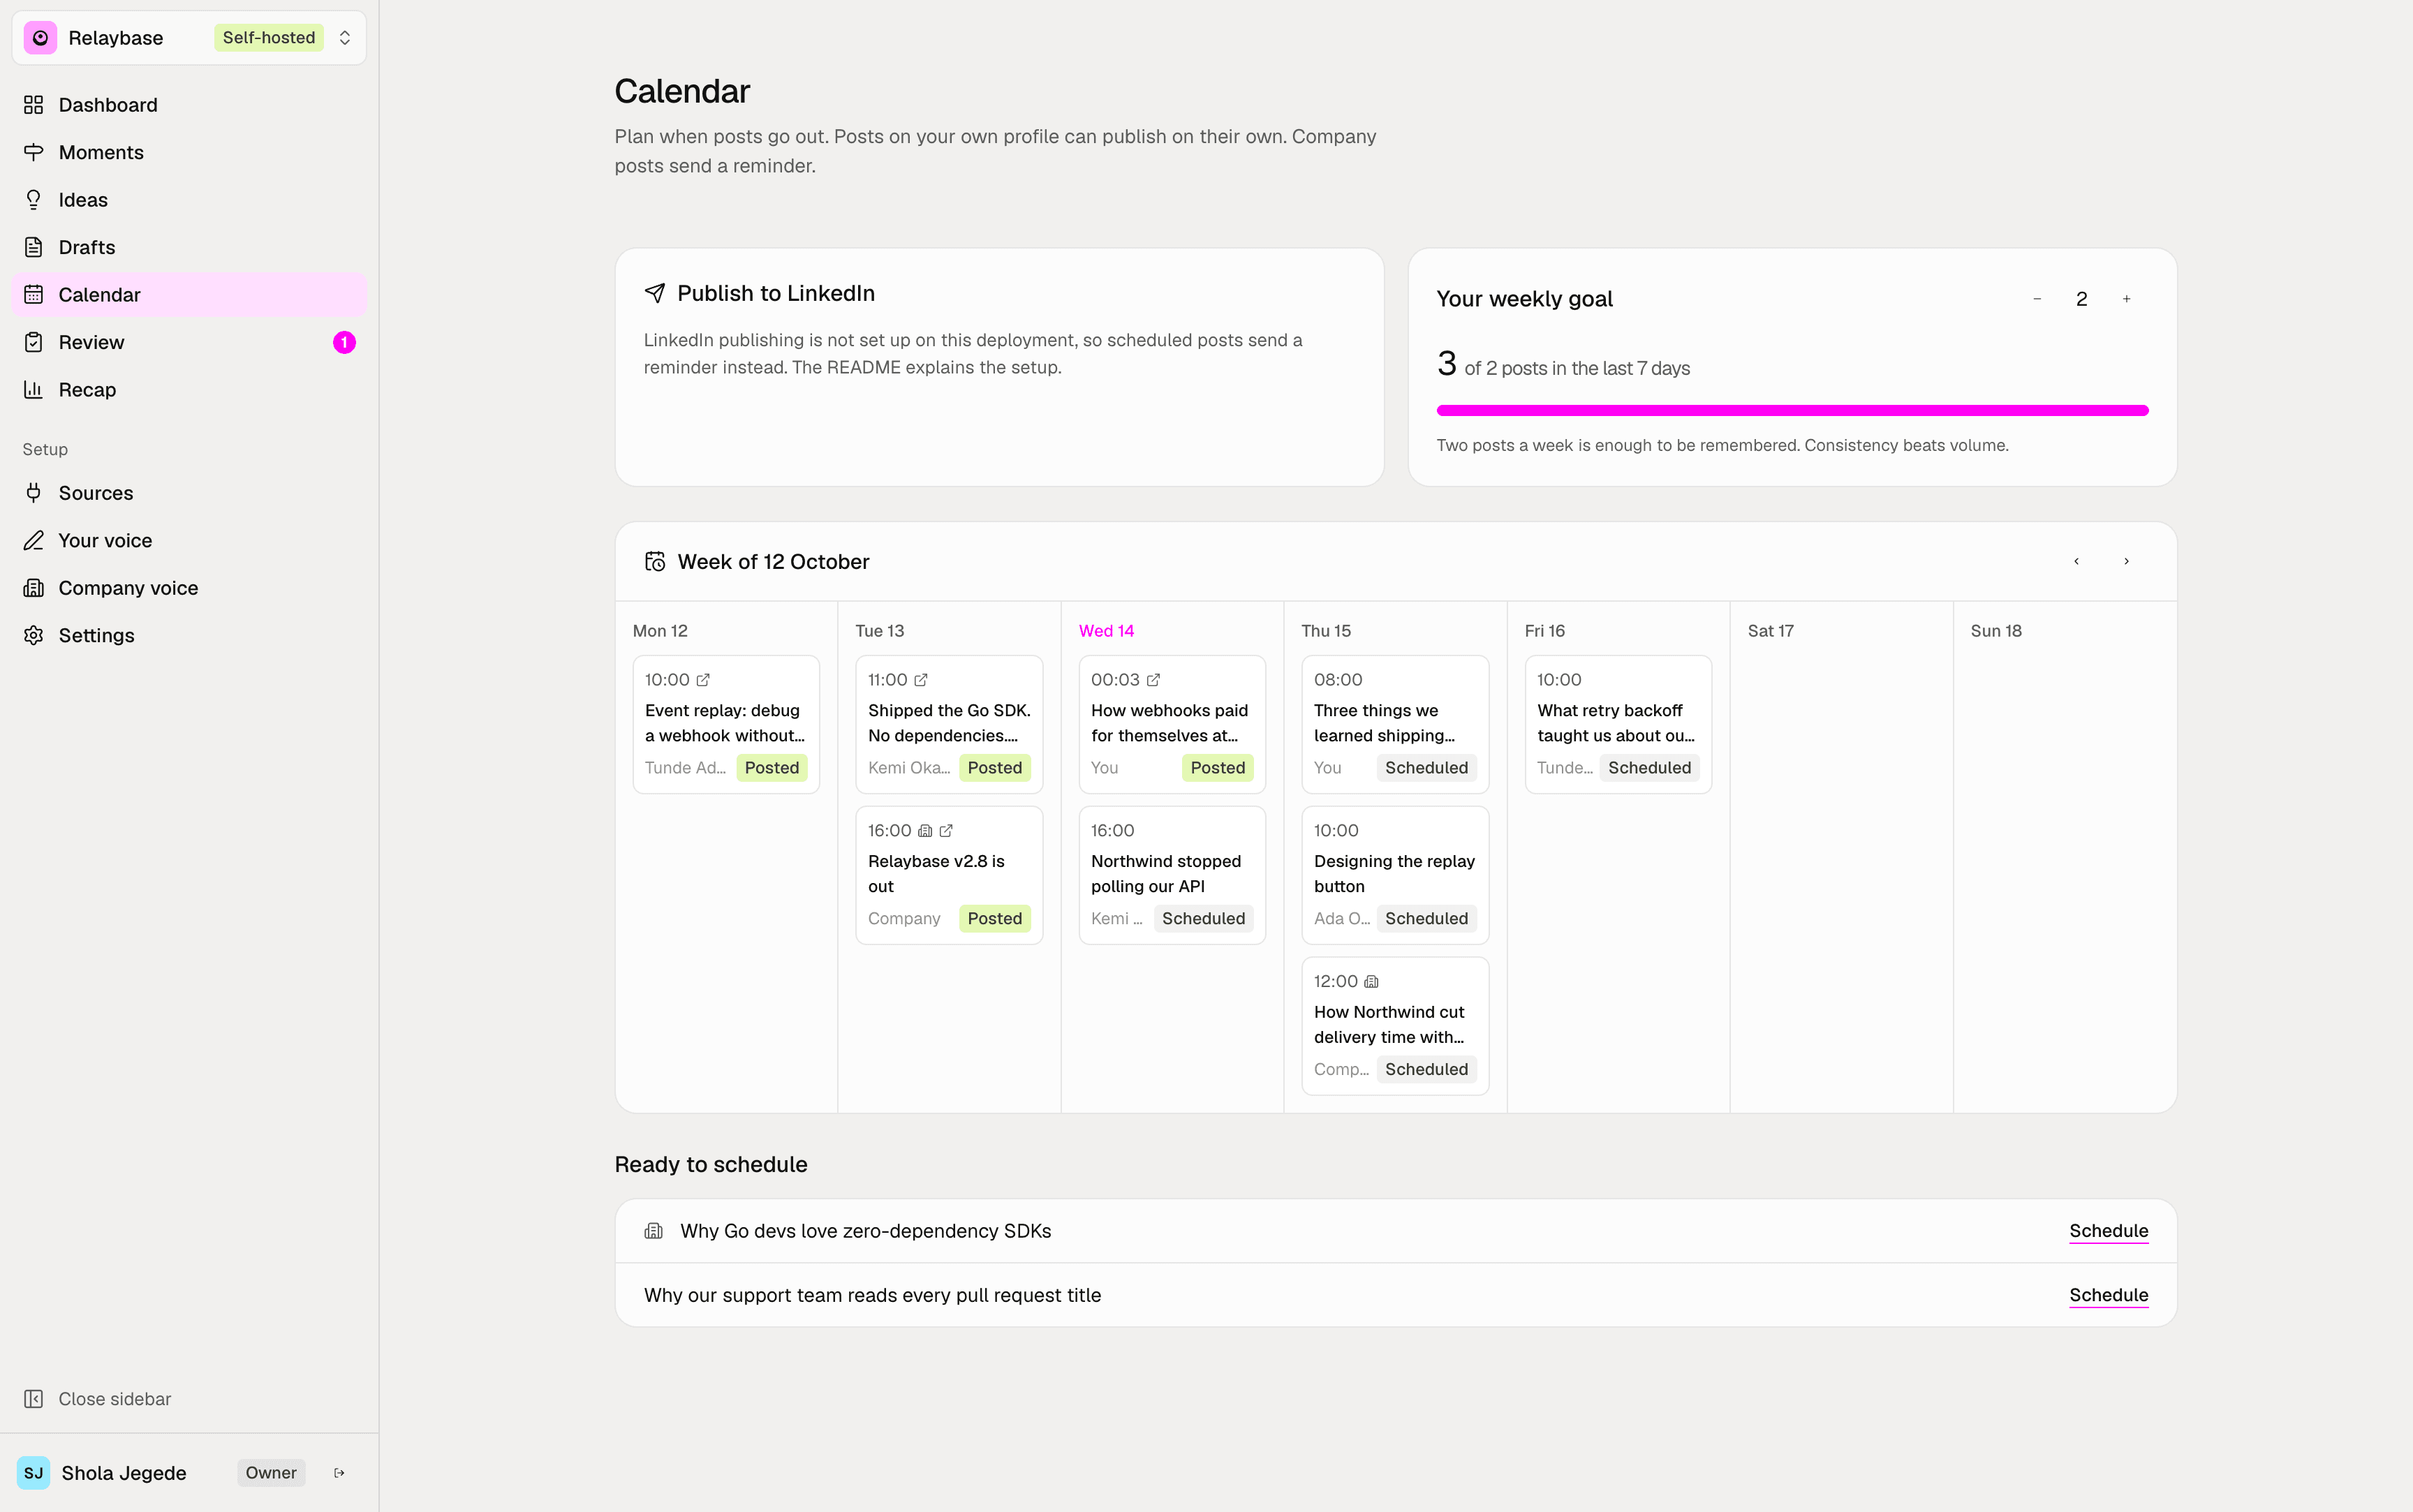Open the Relaybase workspace switcher chevrons
The height and width of the screenshot is (1512, 2413).
coord(345,38)
